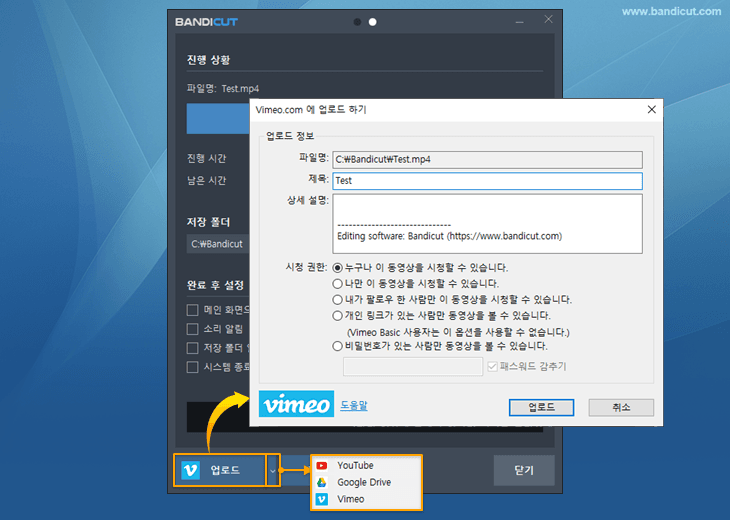Viewport: 730px width, 520px height.
Task: Click the first page indicator dot
Action: [x=357, y=22]
